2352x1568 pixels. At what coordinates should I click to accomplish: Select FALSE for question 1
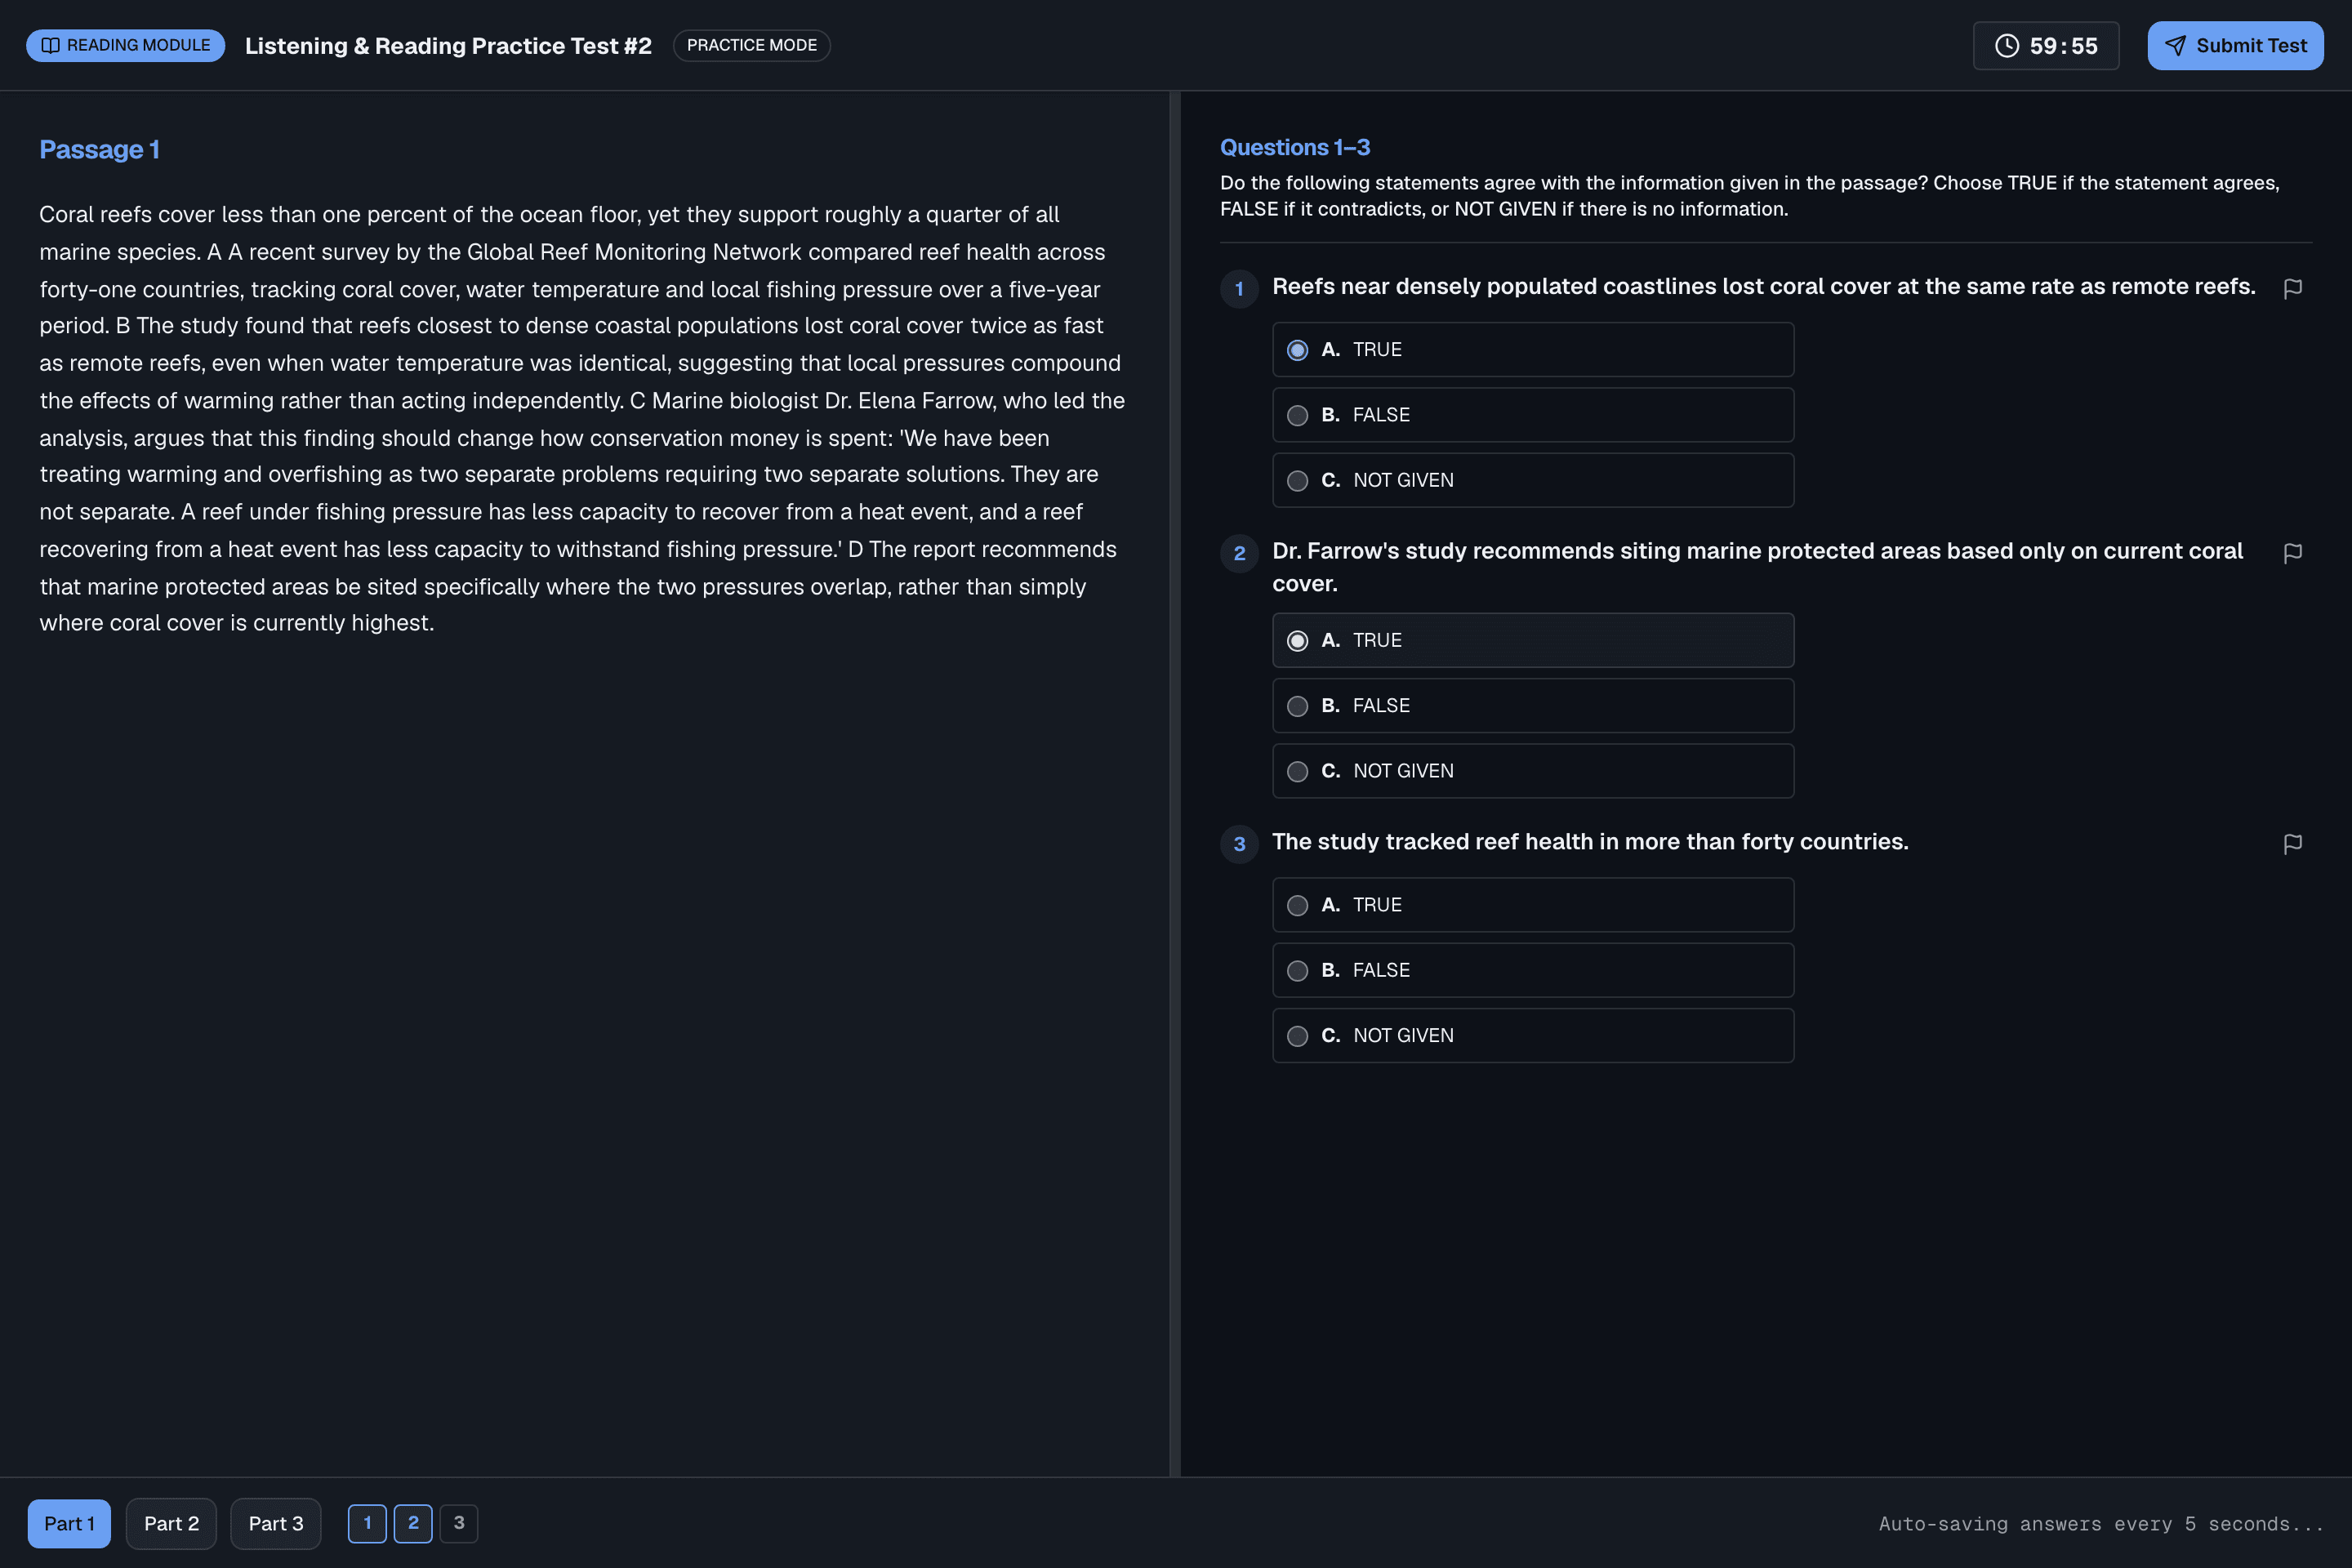pos(1533,415)
